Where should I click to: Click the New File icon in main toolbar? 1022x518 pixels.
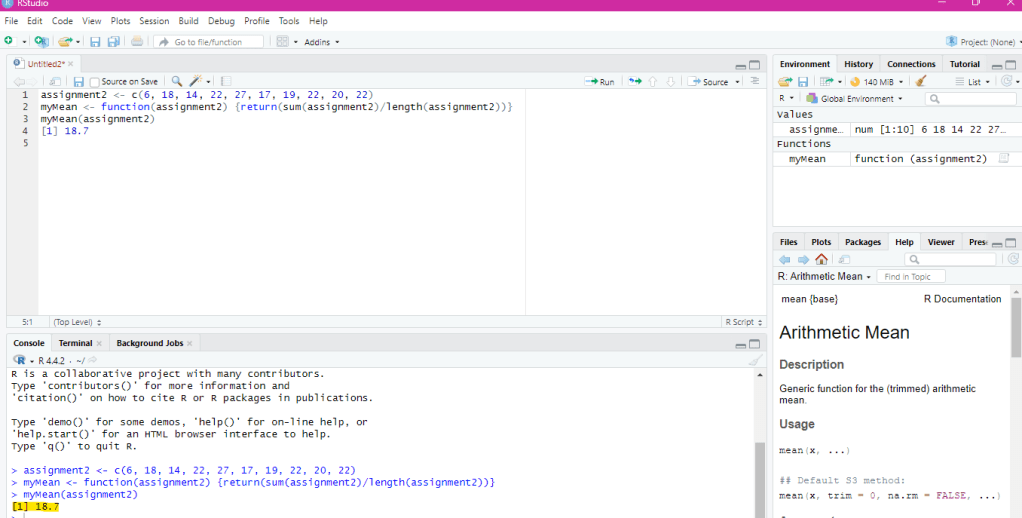pos(10,41)
